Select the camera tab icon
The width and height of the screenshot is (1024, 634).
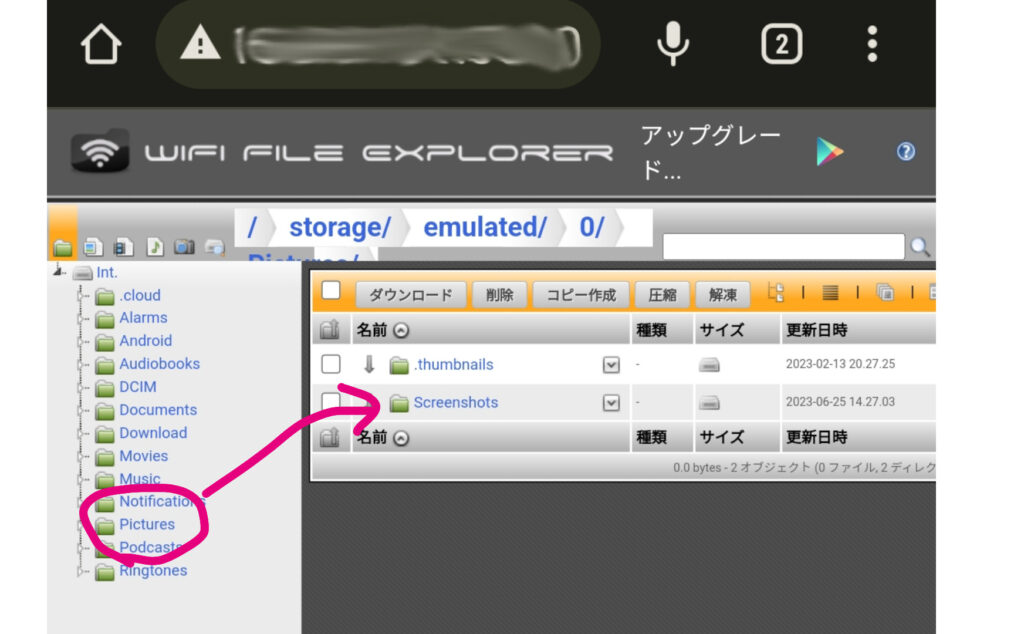[x=184, y=247]
